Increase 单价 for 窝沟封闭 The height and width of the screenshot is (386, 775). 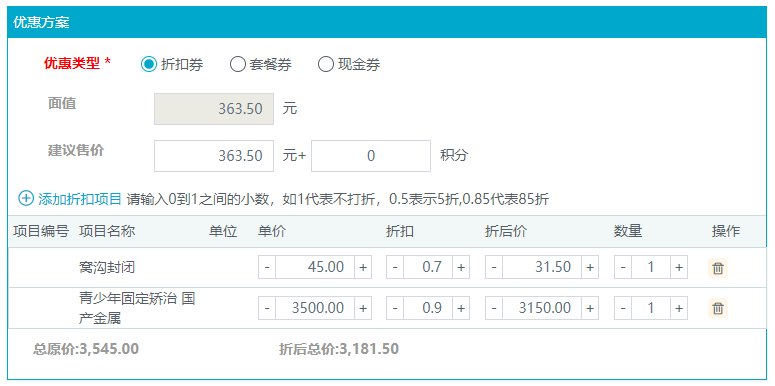point(363,267)
